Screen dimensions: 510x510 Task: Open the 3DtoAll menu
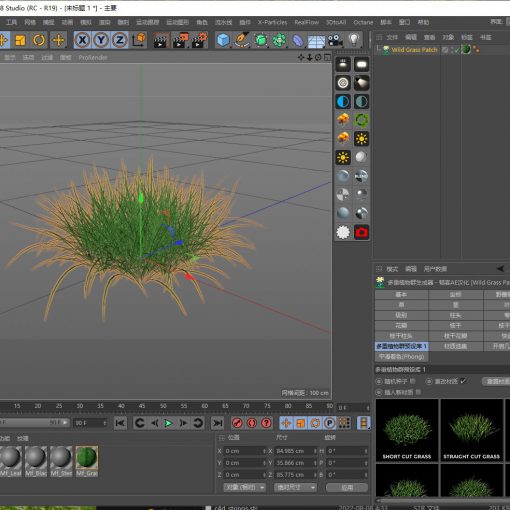pos(336,22)
